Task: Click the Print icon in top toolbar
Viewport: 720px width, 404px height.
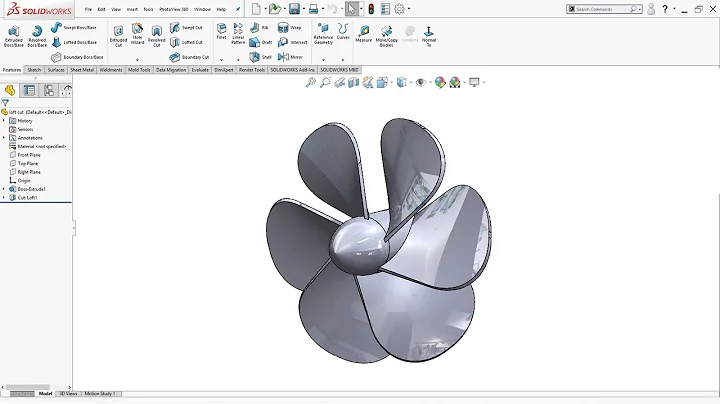Action: 314,9
